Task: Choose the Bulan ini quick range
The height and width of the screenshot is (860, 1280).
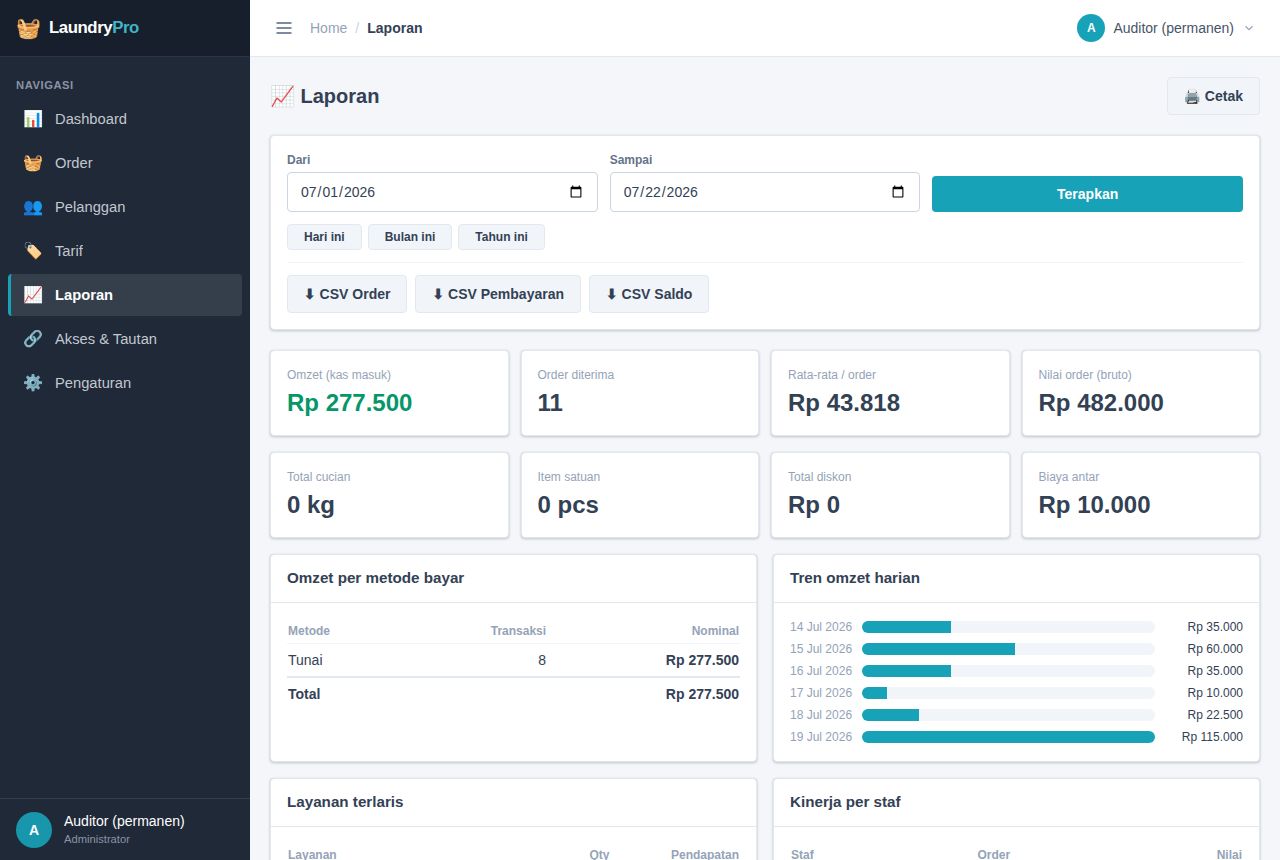Action: click(410, 237)
